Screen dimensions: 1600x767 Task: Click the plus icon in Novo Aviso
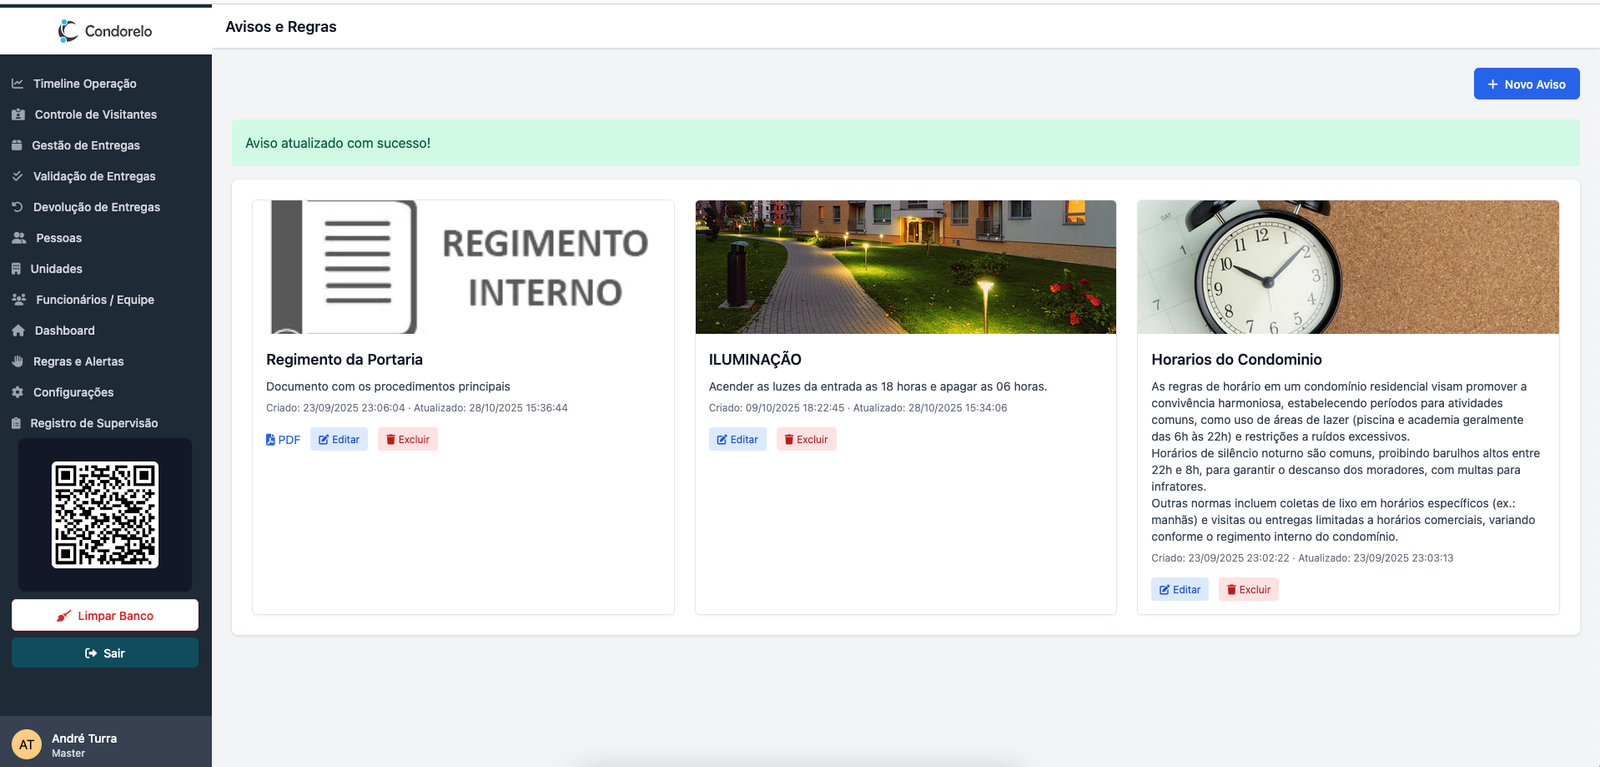tap(1493, 85)
